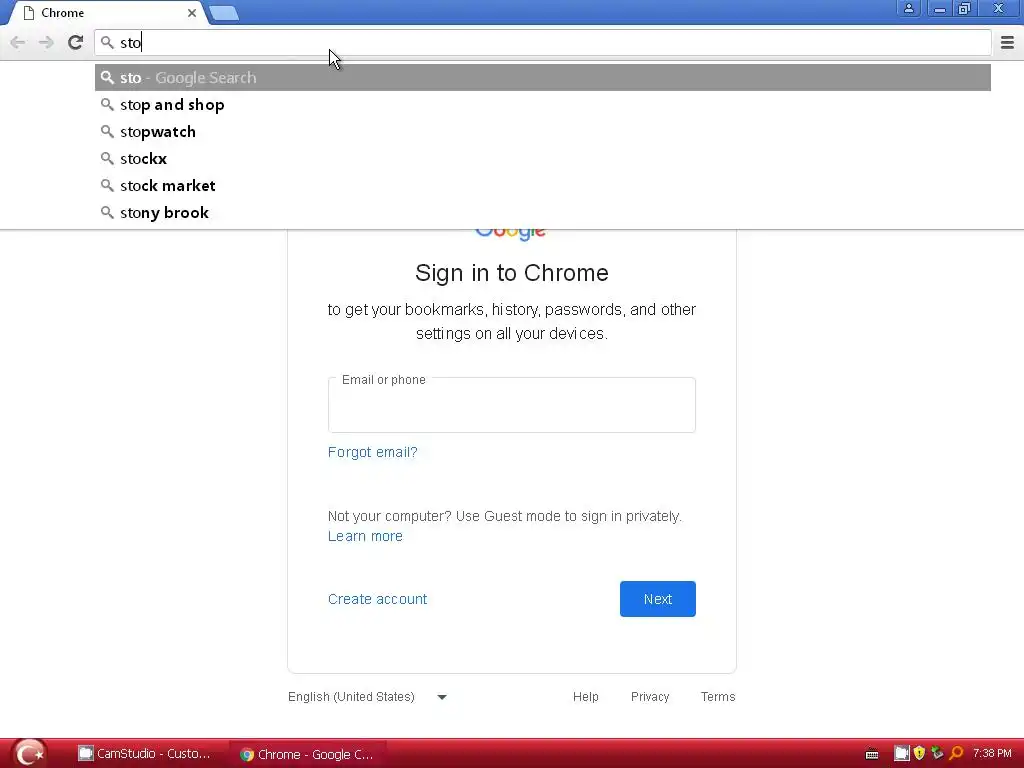Click the 'Create account' link

coord(377,599)
